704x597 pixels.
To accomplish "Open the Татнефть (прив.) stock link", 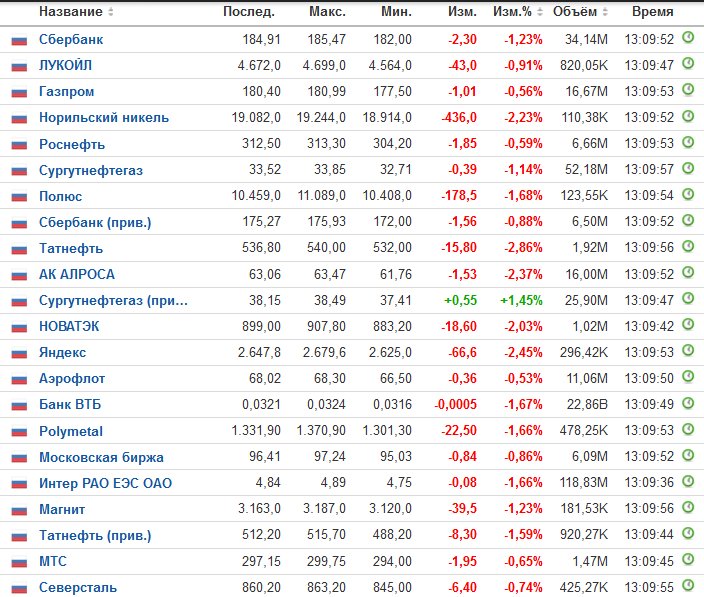I will 95,535.
